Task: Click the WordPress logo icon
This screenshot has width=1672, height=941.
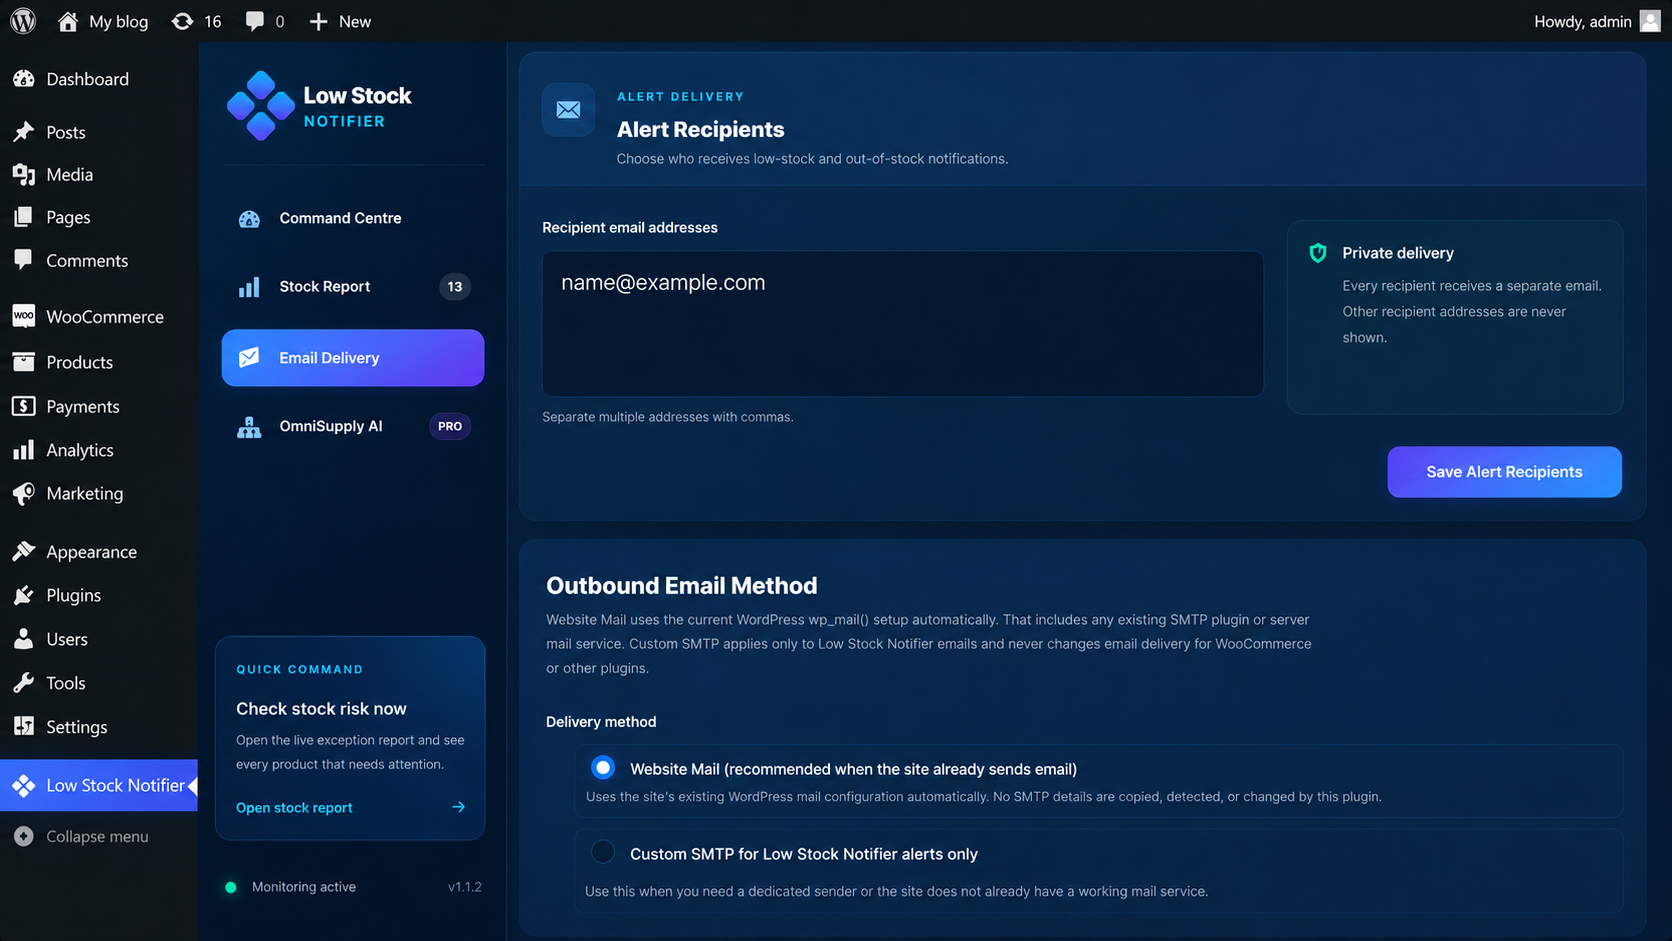Action: [23, 21]
